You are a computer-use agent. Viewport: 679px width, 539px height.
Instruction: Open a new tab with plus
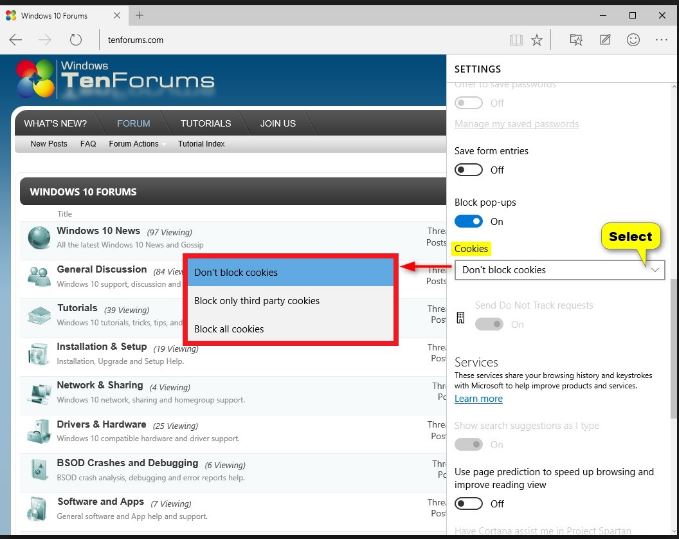(x=139, y=16)
